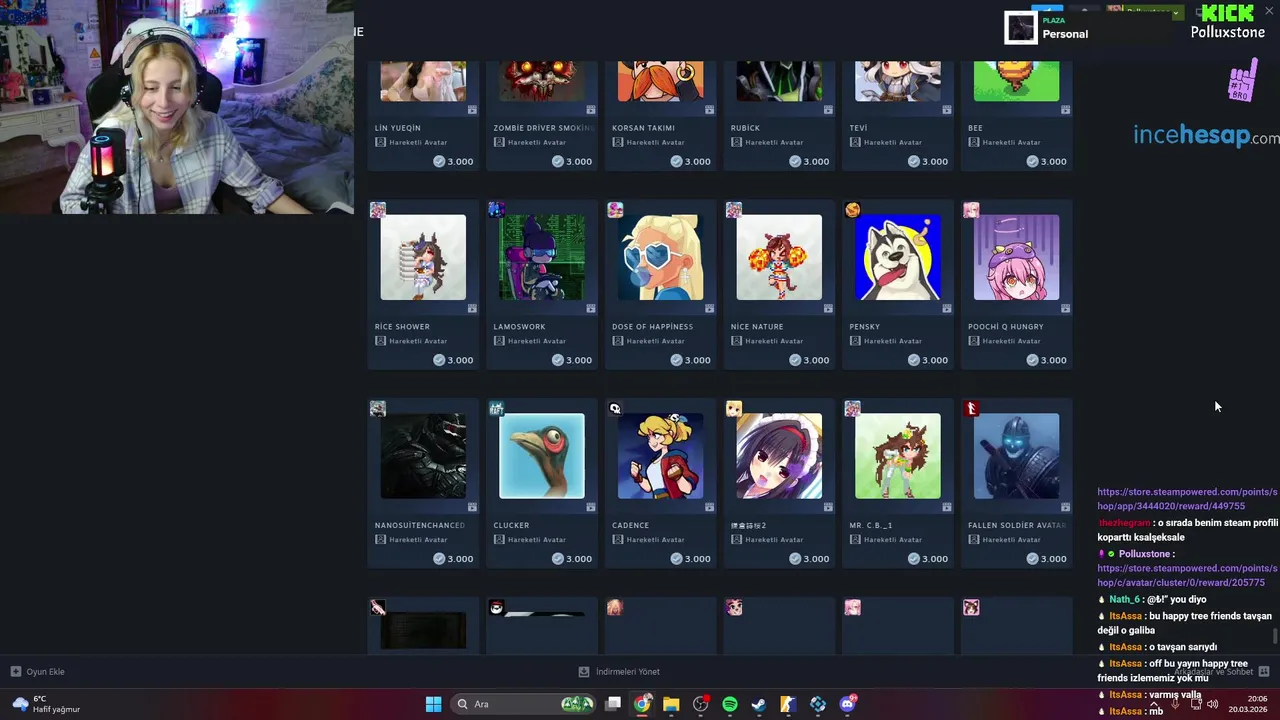
Task: Select the Poochi Q Hungry avatar thumbnail
Action: (1016, 257)
